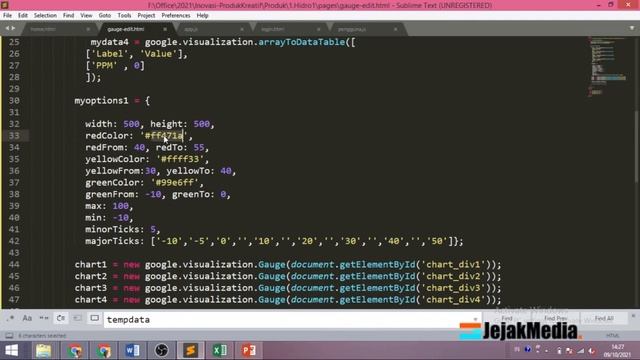Open PowerPoint from the taskbar

click(249, 351)
